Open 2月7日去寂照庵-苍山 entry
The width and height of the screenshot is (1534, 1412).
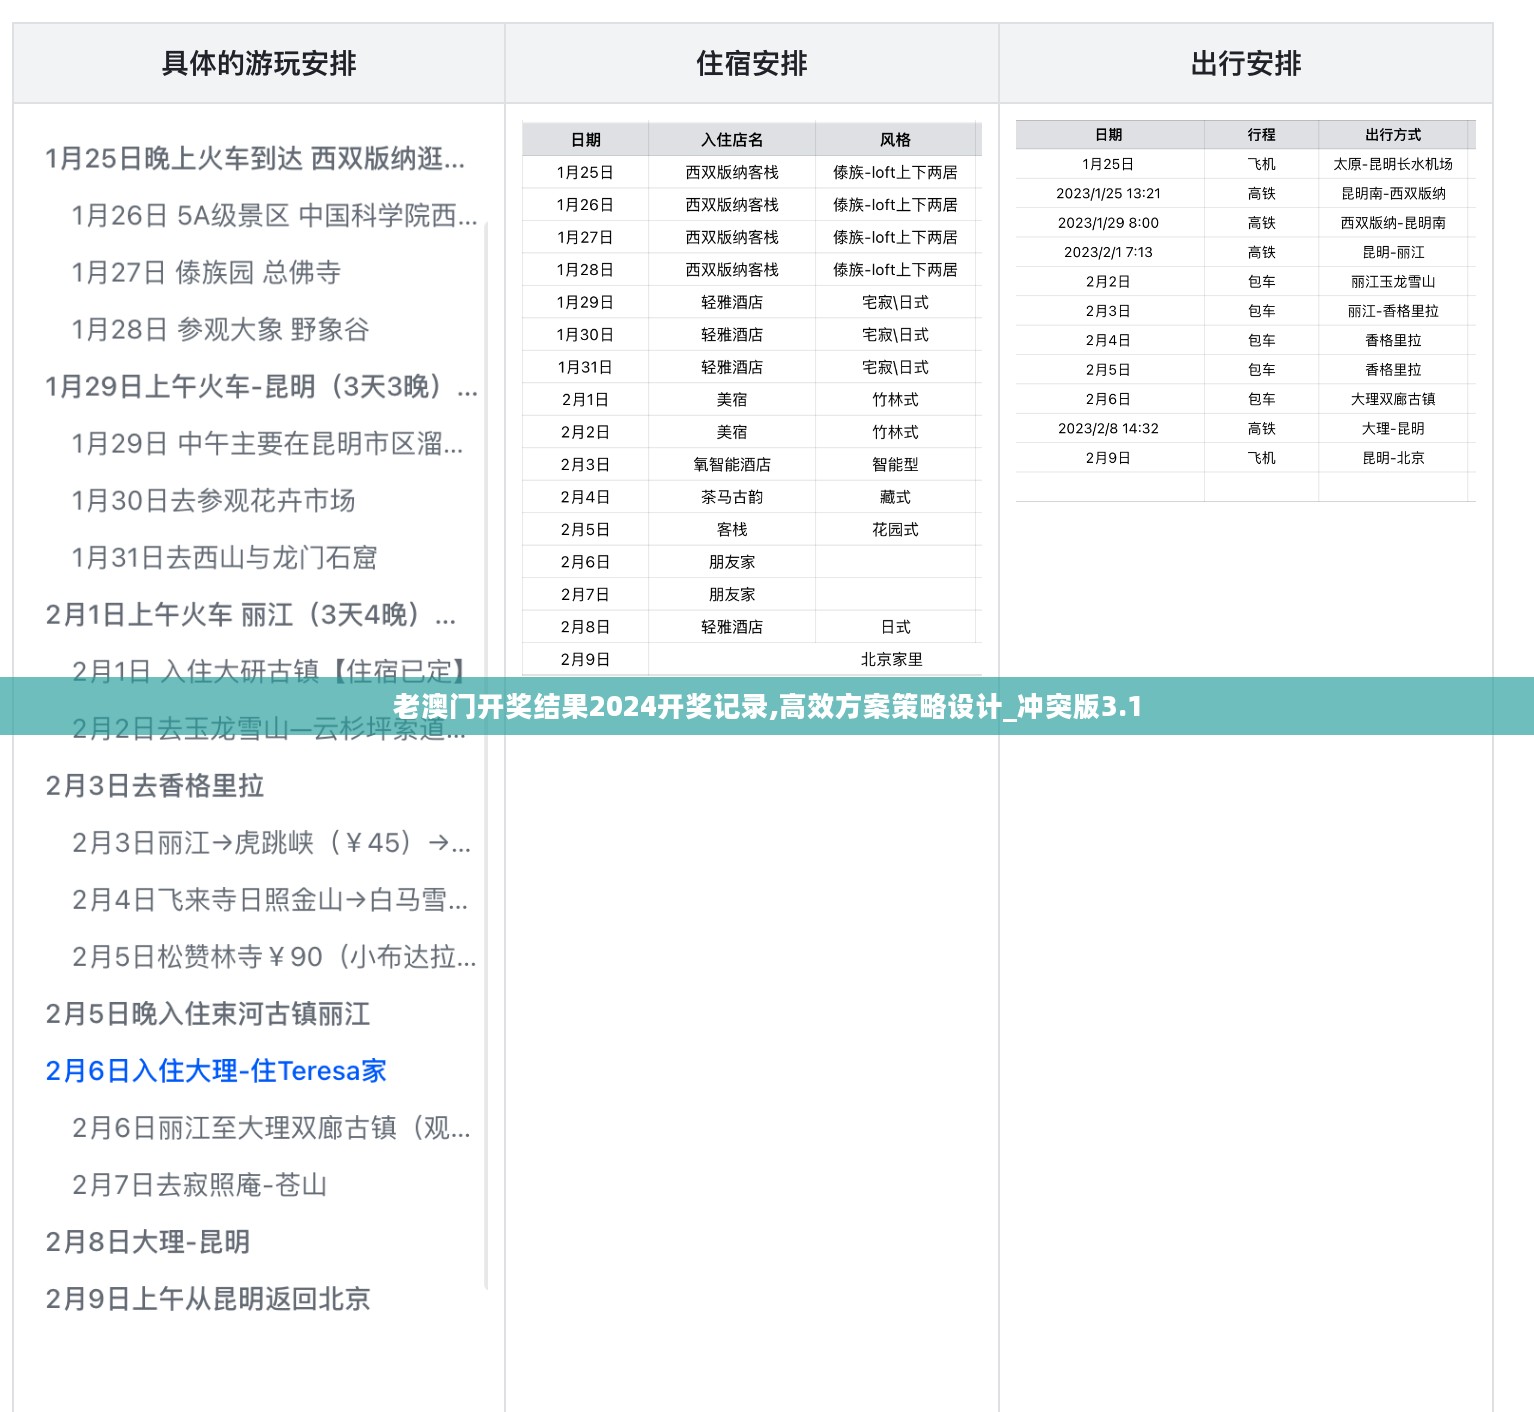pyautogui.click(x=199, y=1184)
